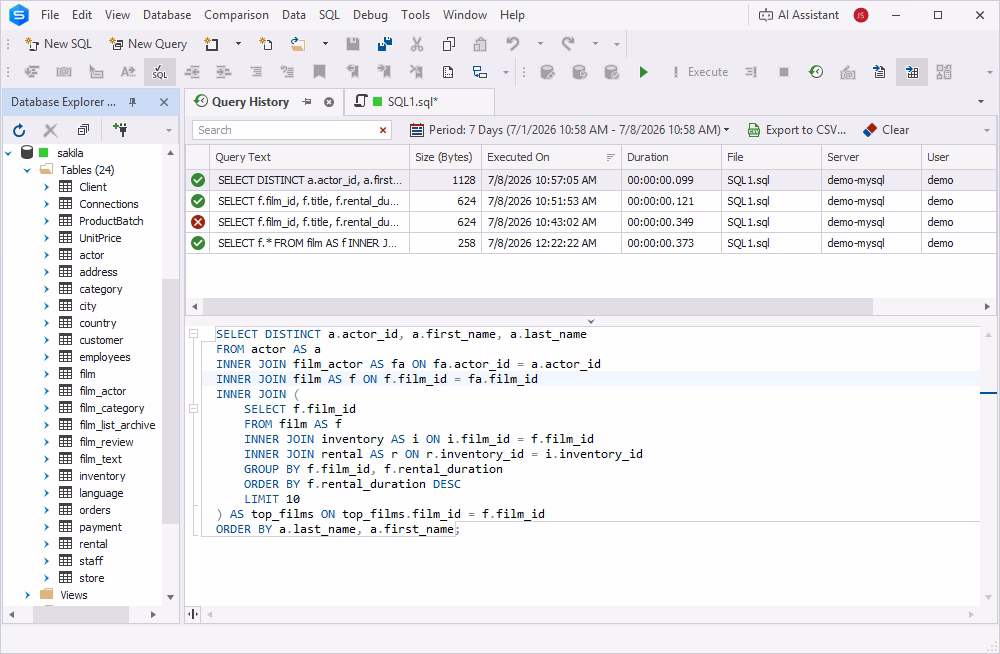Close the Database Explorer panel

[x=164, y=102]
